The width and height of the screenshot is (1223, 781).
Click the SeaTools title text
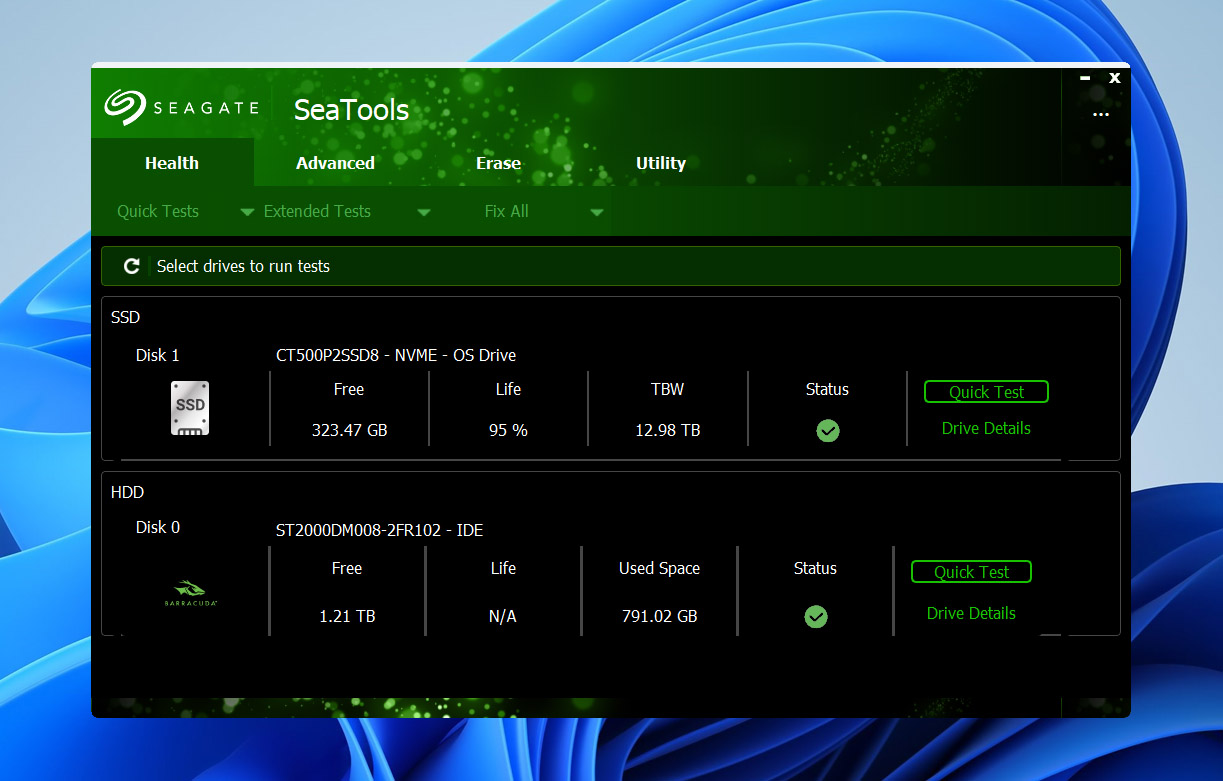(x=351, y=110)
